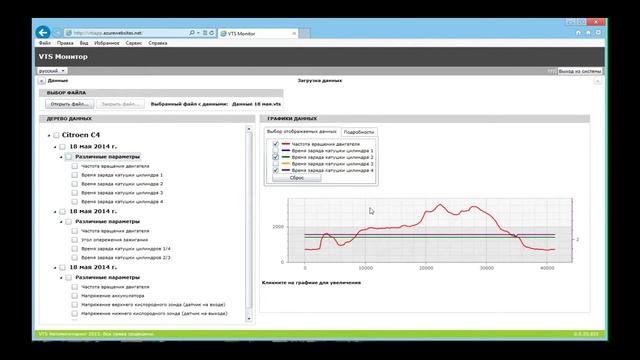Click the red swatch for Частота вращения двигателя
640x360 pixels.
[x=285, y=144]
